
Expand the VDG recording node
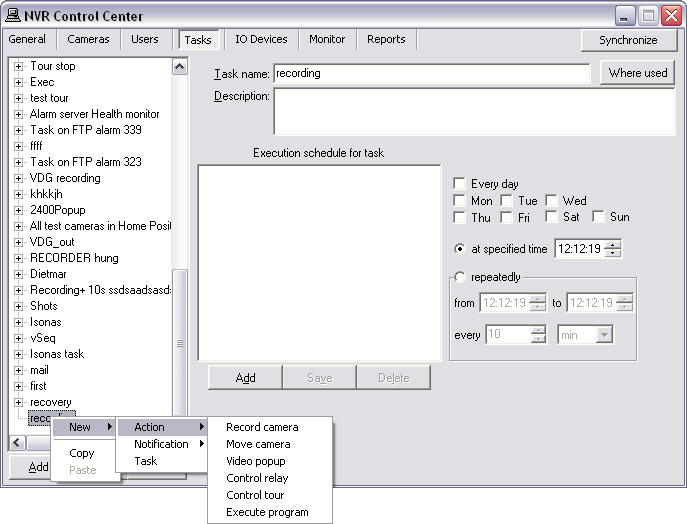18,178
